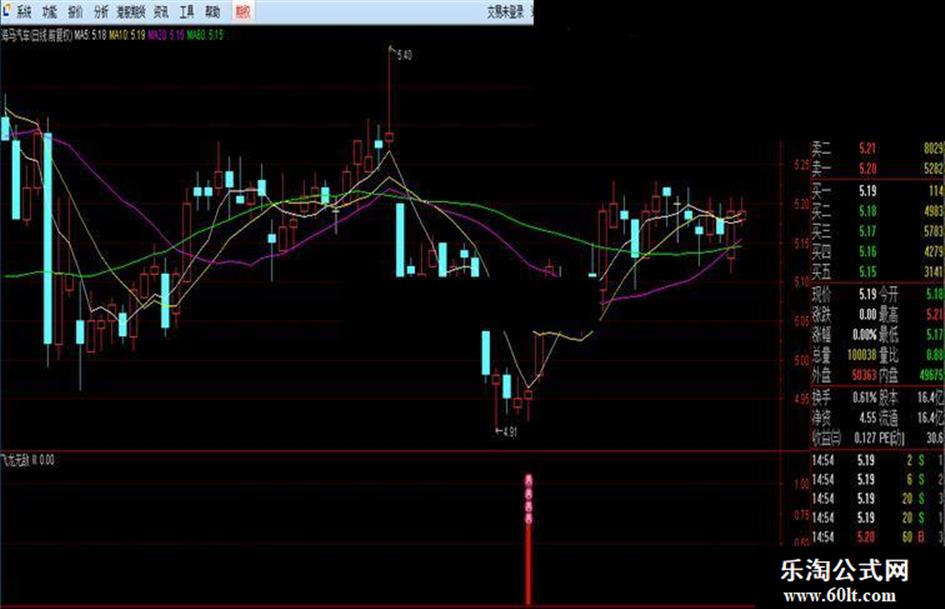Select the 卖二 5.21 order row
The height and width of the screenshot is (609, 945).
click(x=878, y=148)
